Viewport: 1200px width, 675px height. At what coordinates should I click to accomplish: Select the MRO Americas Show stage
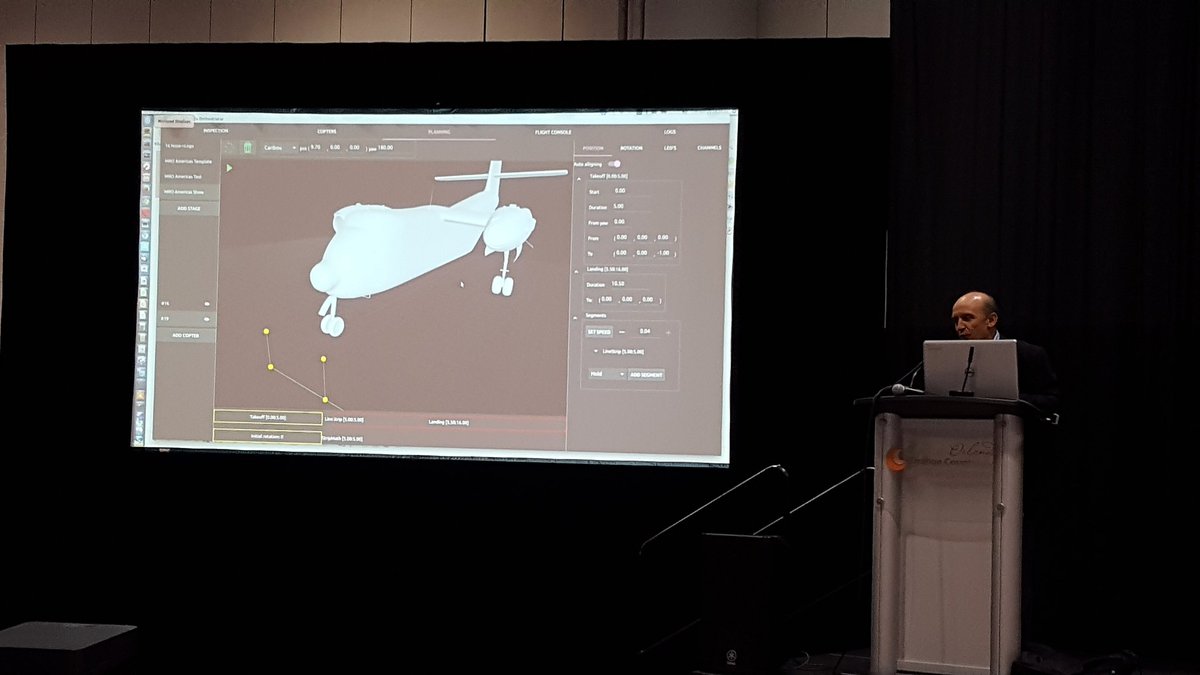coord(189,192)
